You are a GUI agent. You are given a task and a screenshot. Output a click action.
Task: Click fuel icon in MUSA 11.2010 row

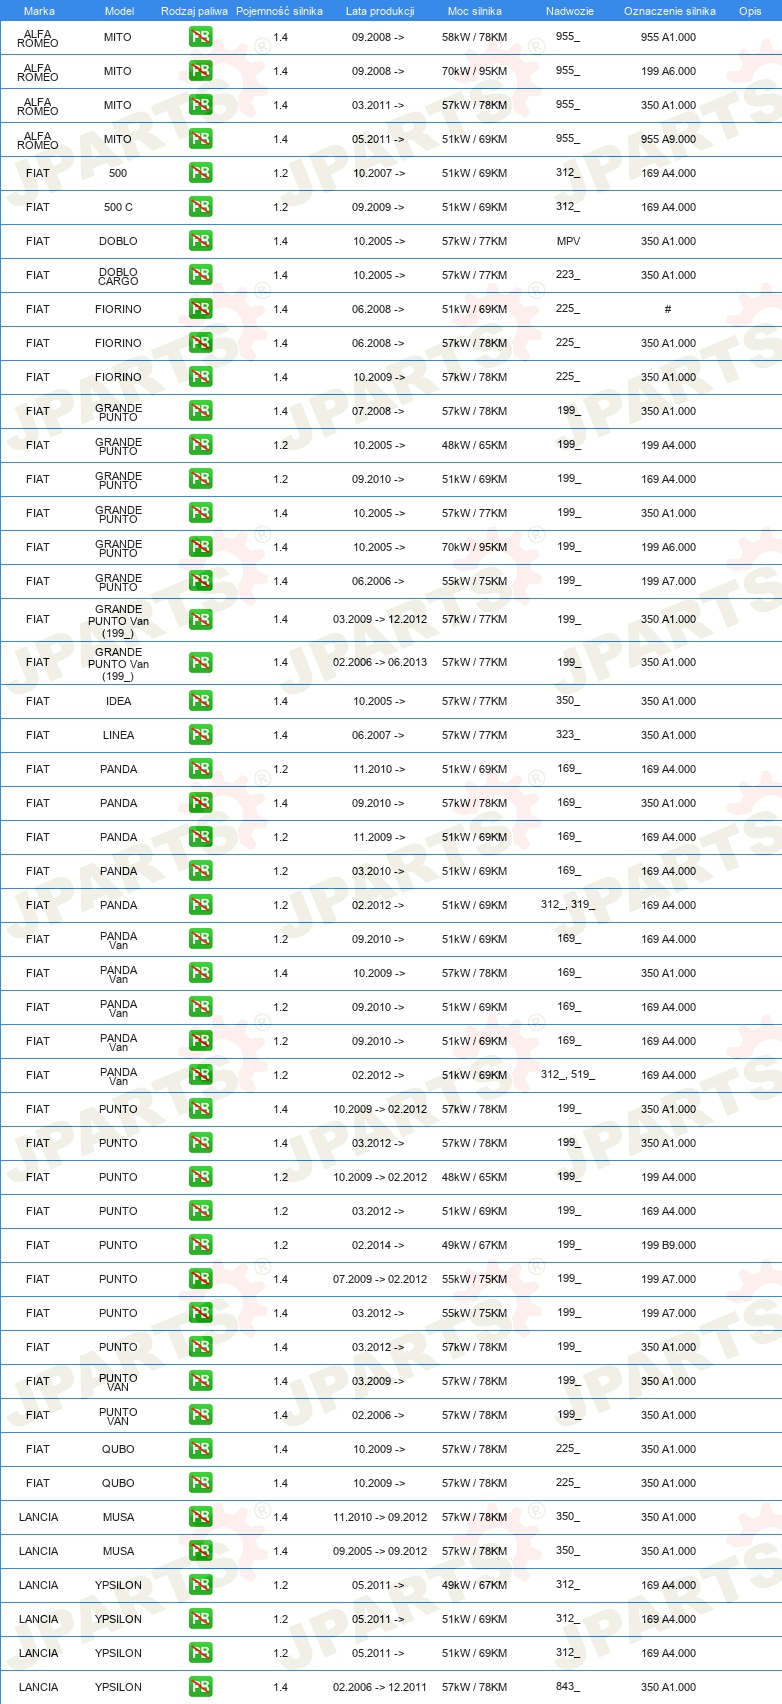(200, 1517)
